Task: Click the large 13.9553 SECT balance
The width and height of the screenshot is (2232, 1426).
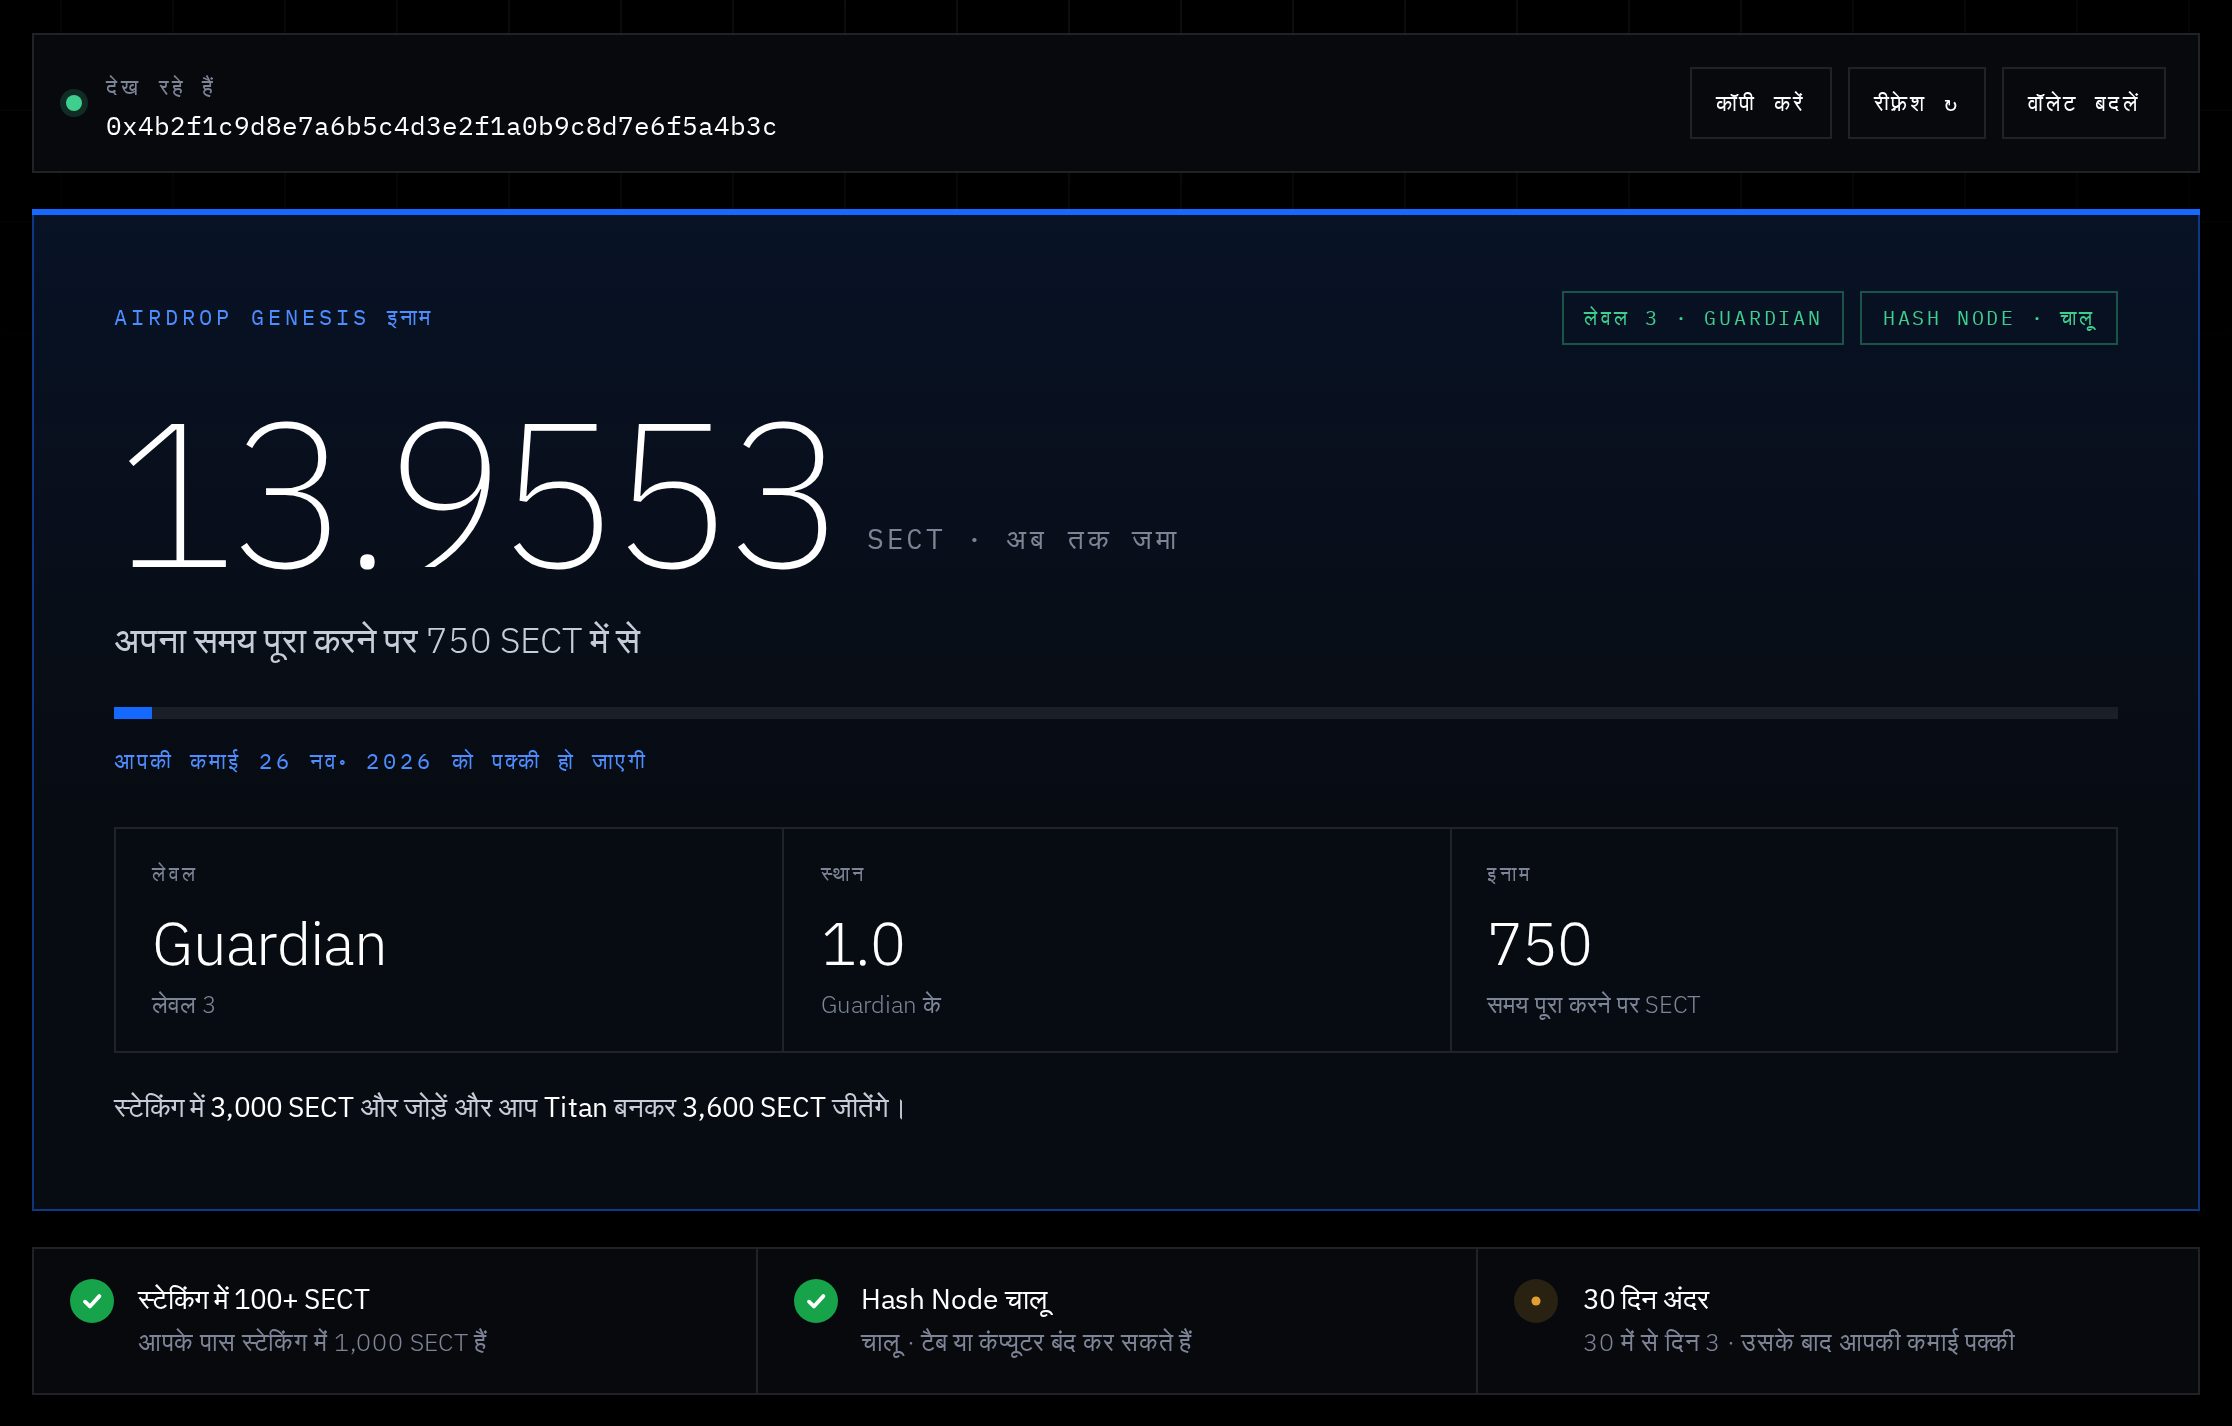Action: click(x=478, y=496)
